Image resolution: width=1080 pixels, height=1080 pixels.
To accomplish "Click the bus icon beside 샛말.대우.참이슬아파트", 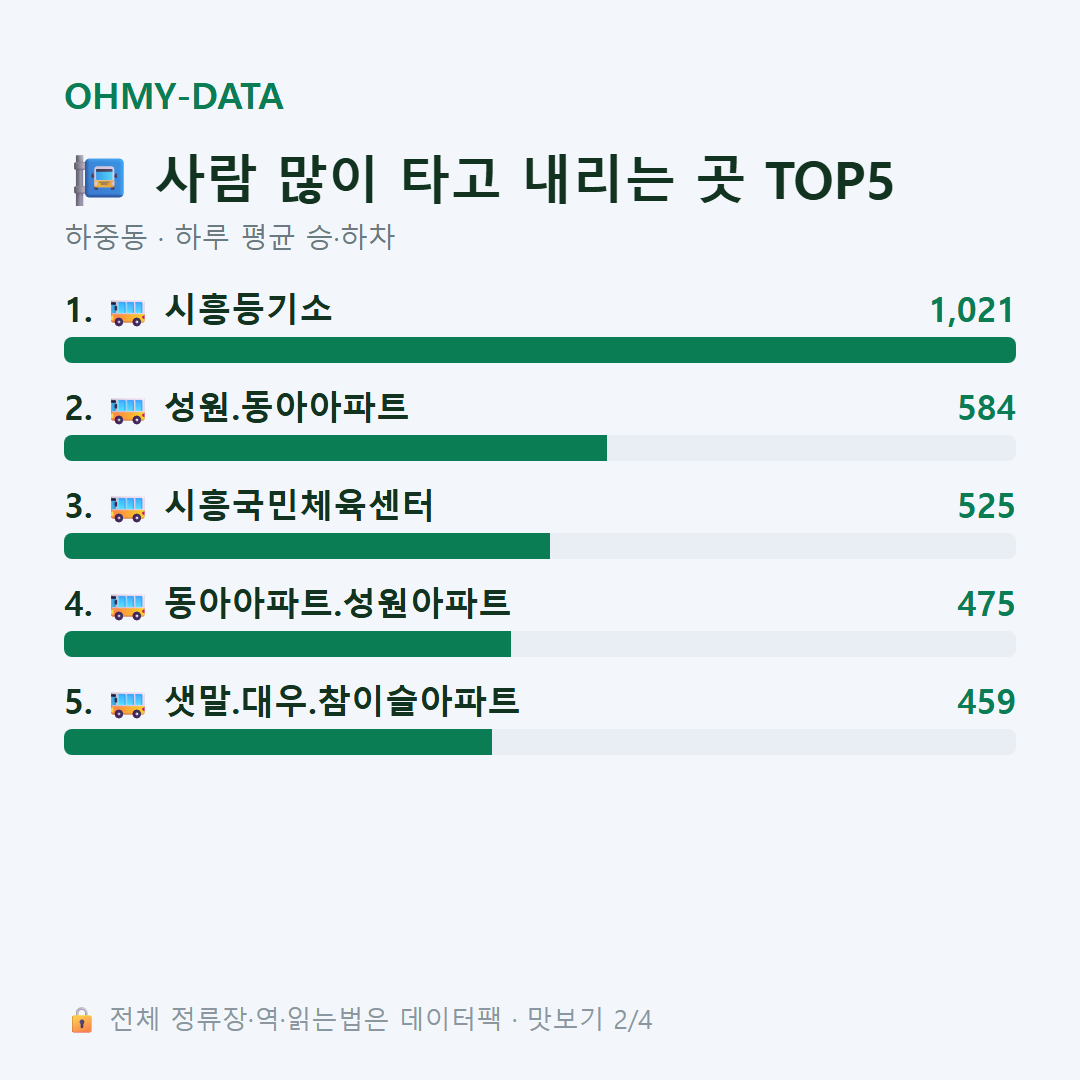I will click(127, 704).
